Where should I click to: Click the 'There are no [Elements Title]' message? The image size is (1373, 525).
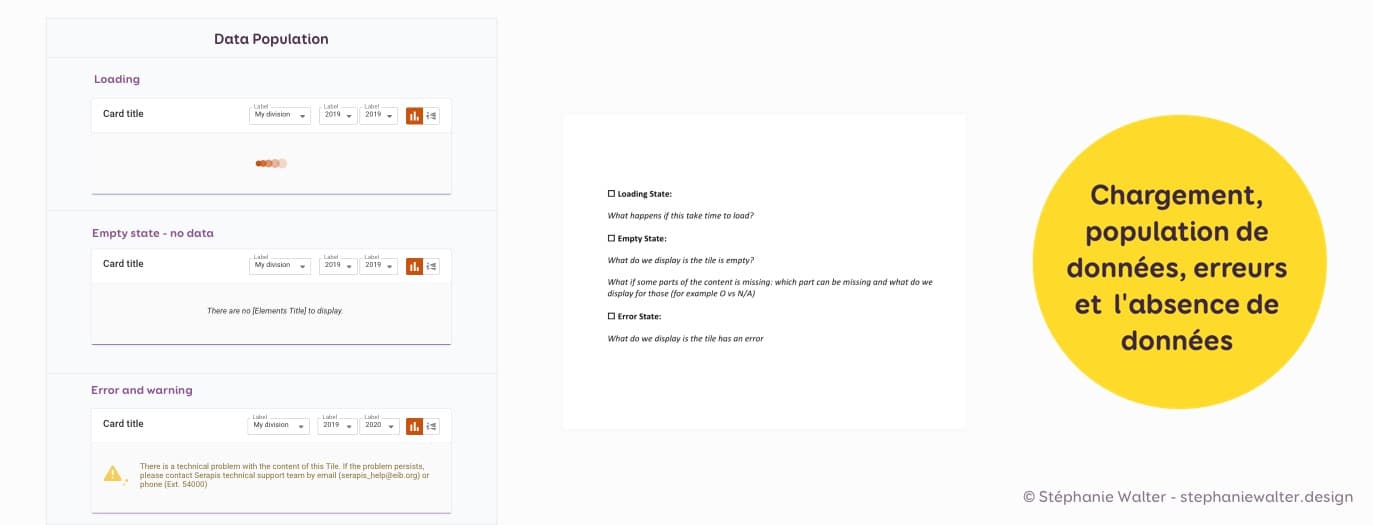pos(274,311)
